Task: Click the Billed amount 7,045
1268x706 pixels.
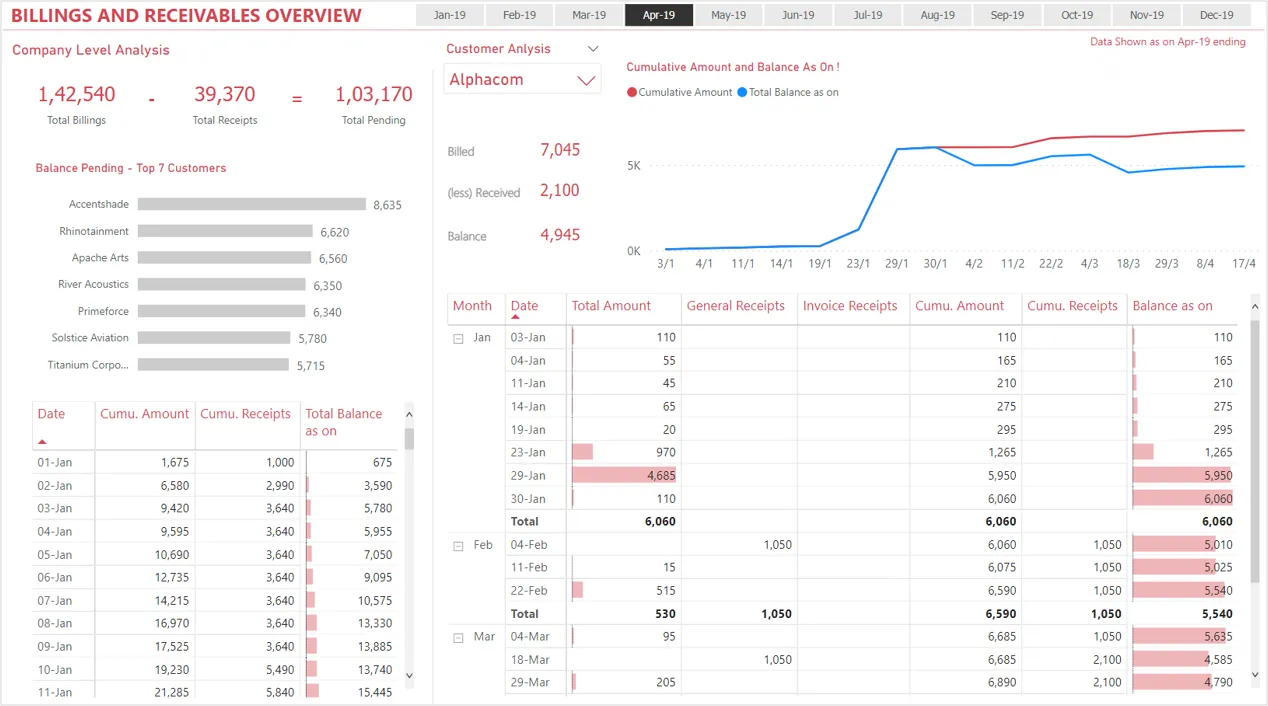Action: (560, 150)
